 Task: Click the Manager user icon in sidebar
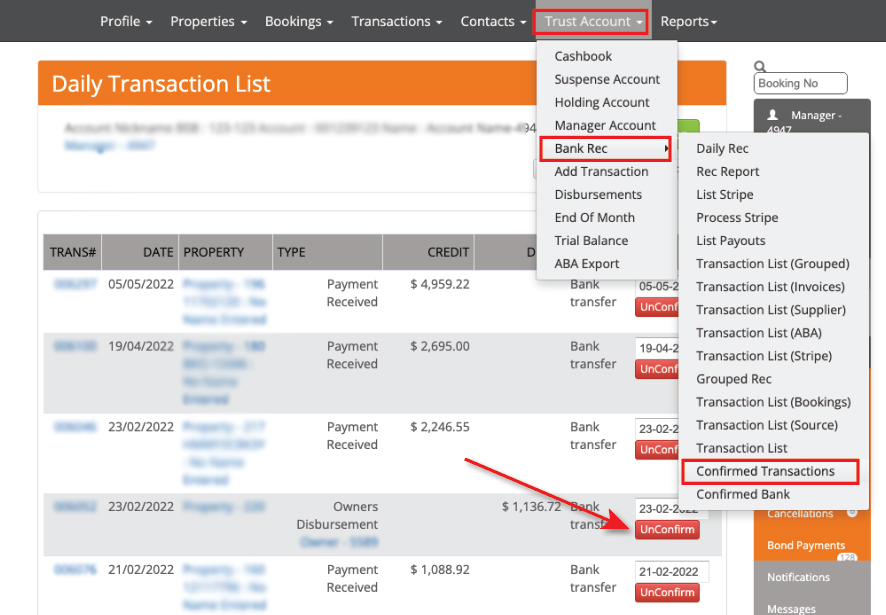click(x=772, y=116)
